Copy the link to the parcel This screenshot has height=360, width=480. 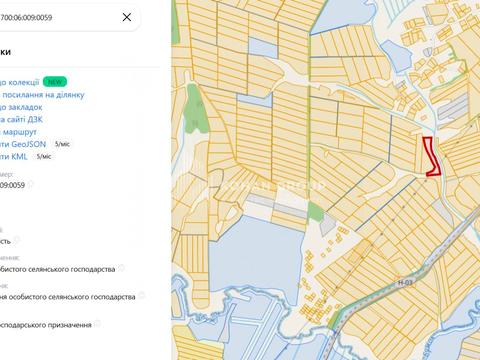pos(42,95)
